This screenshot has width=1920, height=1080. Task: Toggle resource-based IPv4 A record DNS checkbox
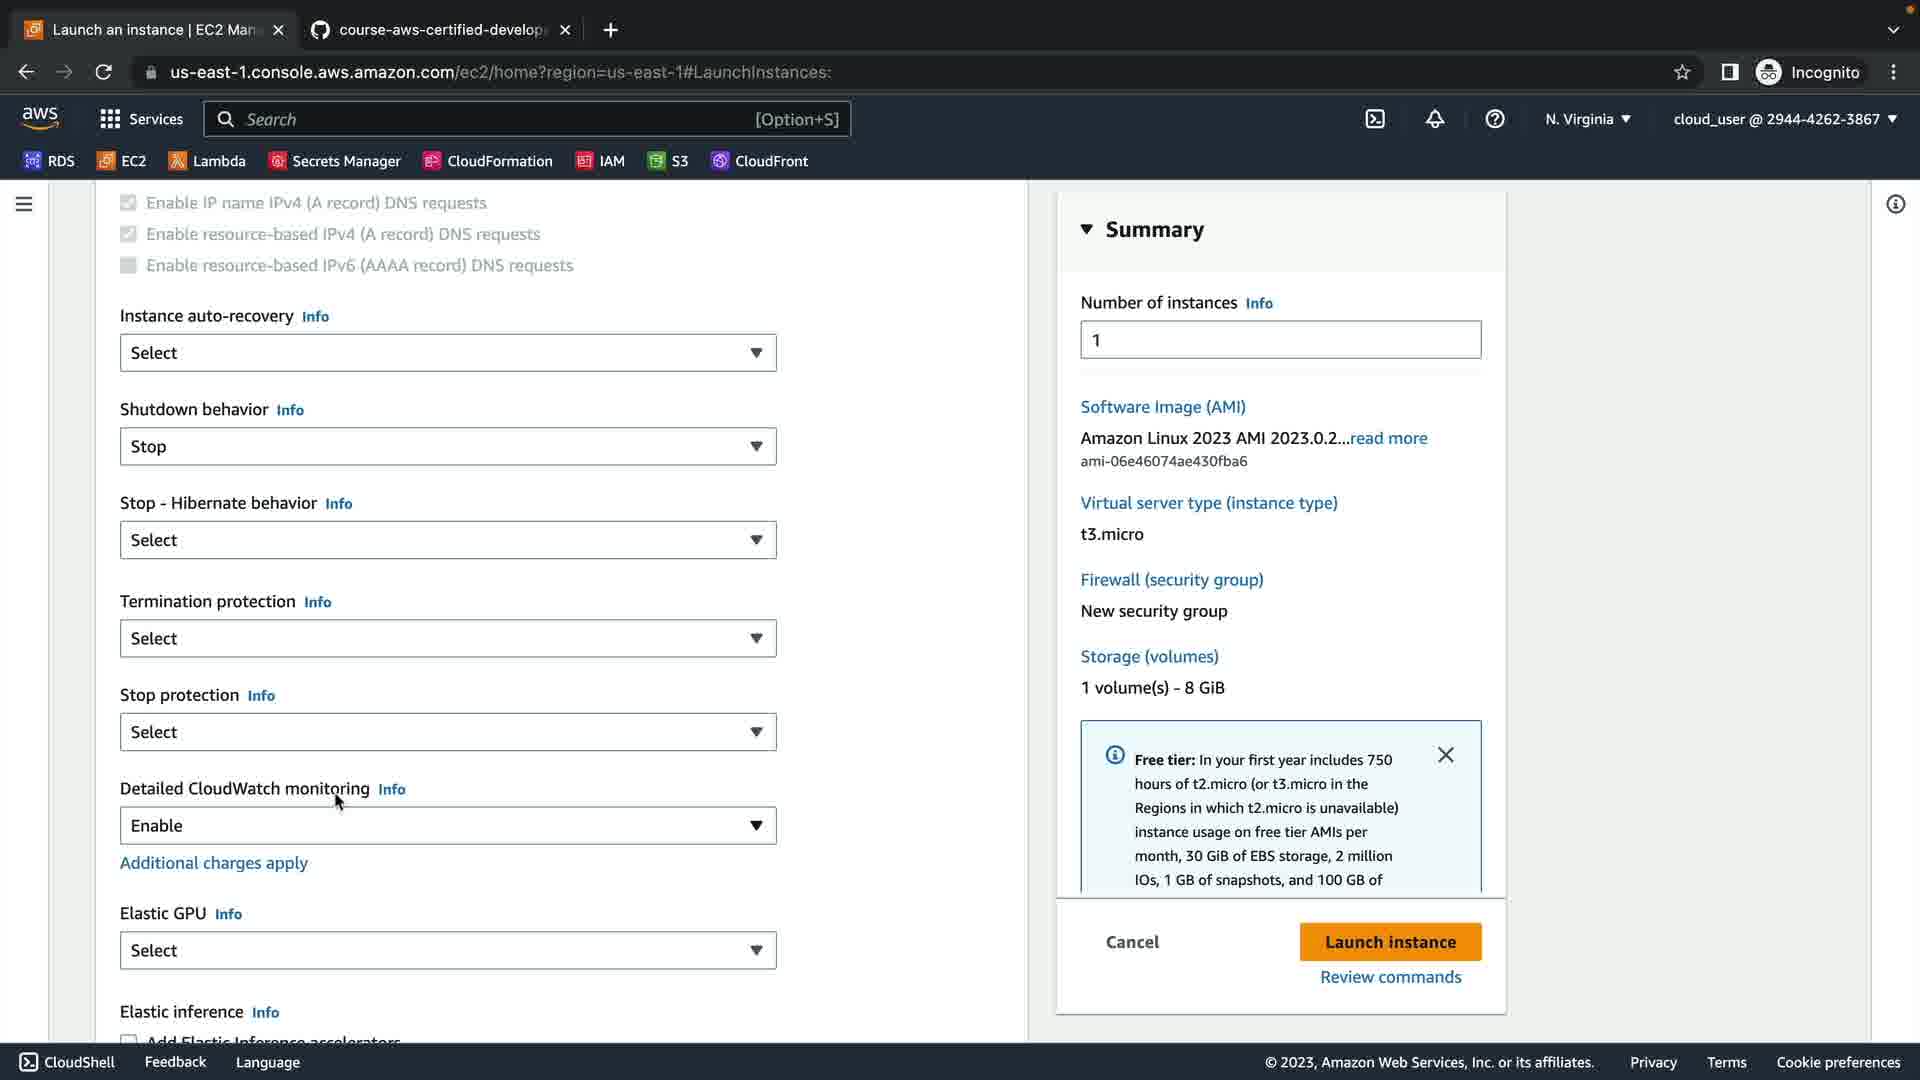pos(128,234)
